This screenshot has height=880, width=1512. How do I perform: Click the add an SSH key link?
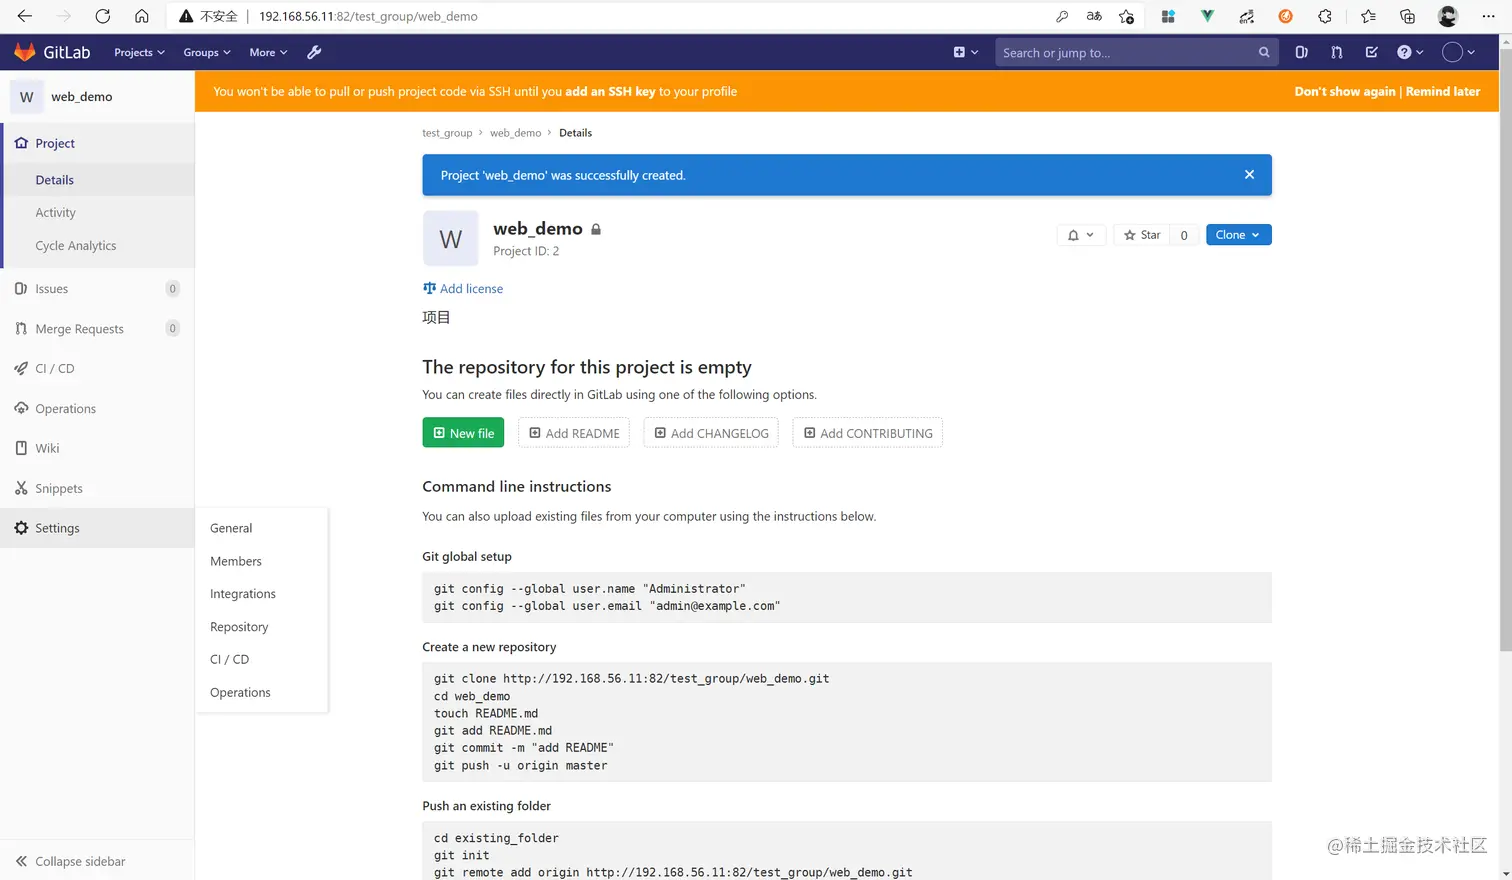coord(610,91)
